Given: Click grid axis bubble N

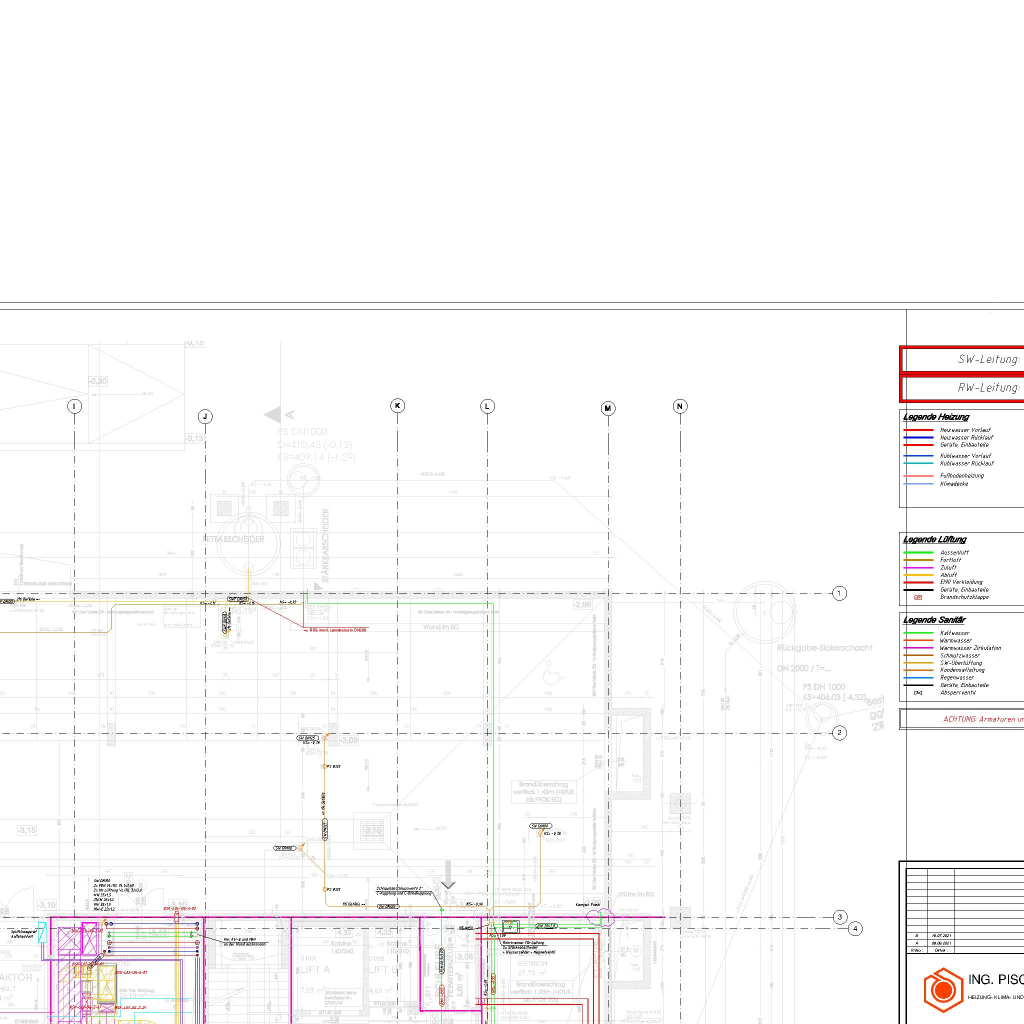Looking at the screenshot, I should click(680, 406).
